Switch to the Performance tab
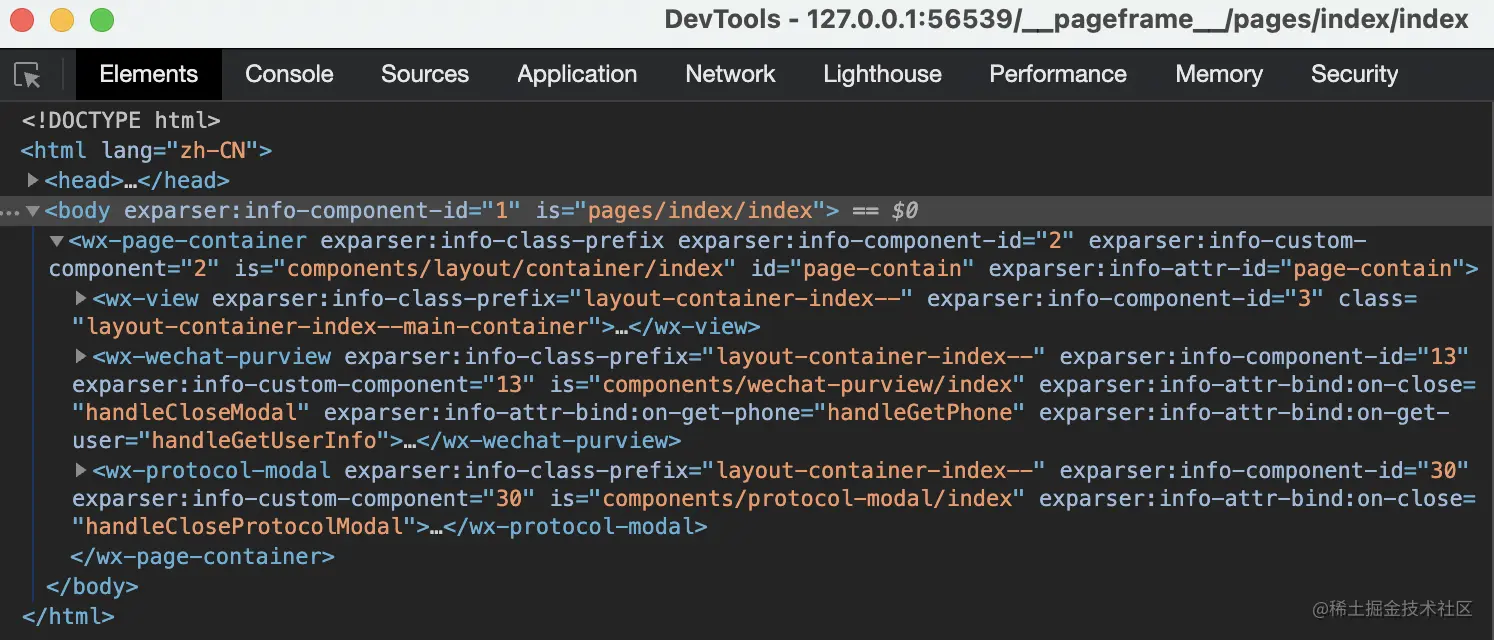The image size is (1494, 640). [1058, 74]
